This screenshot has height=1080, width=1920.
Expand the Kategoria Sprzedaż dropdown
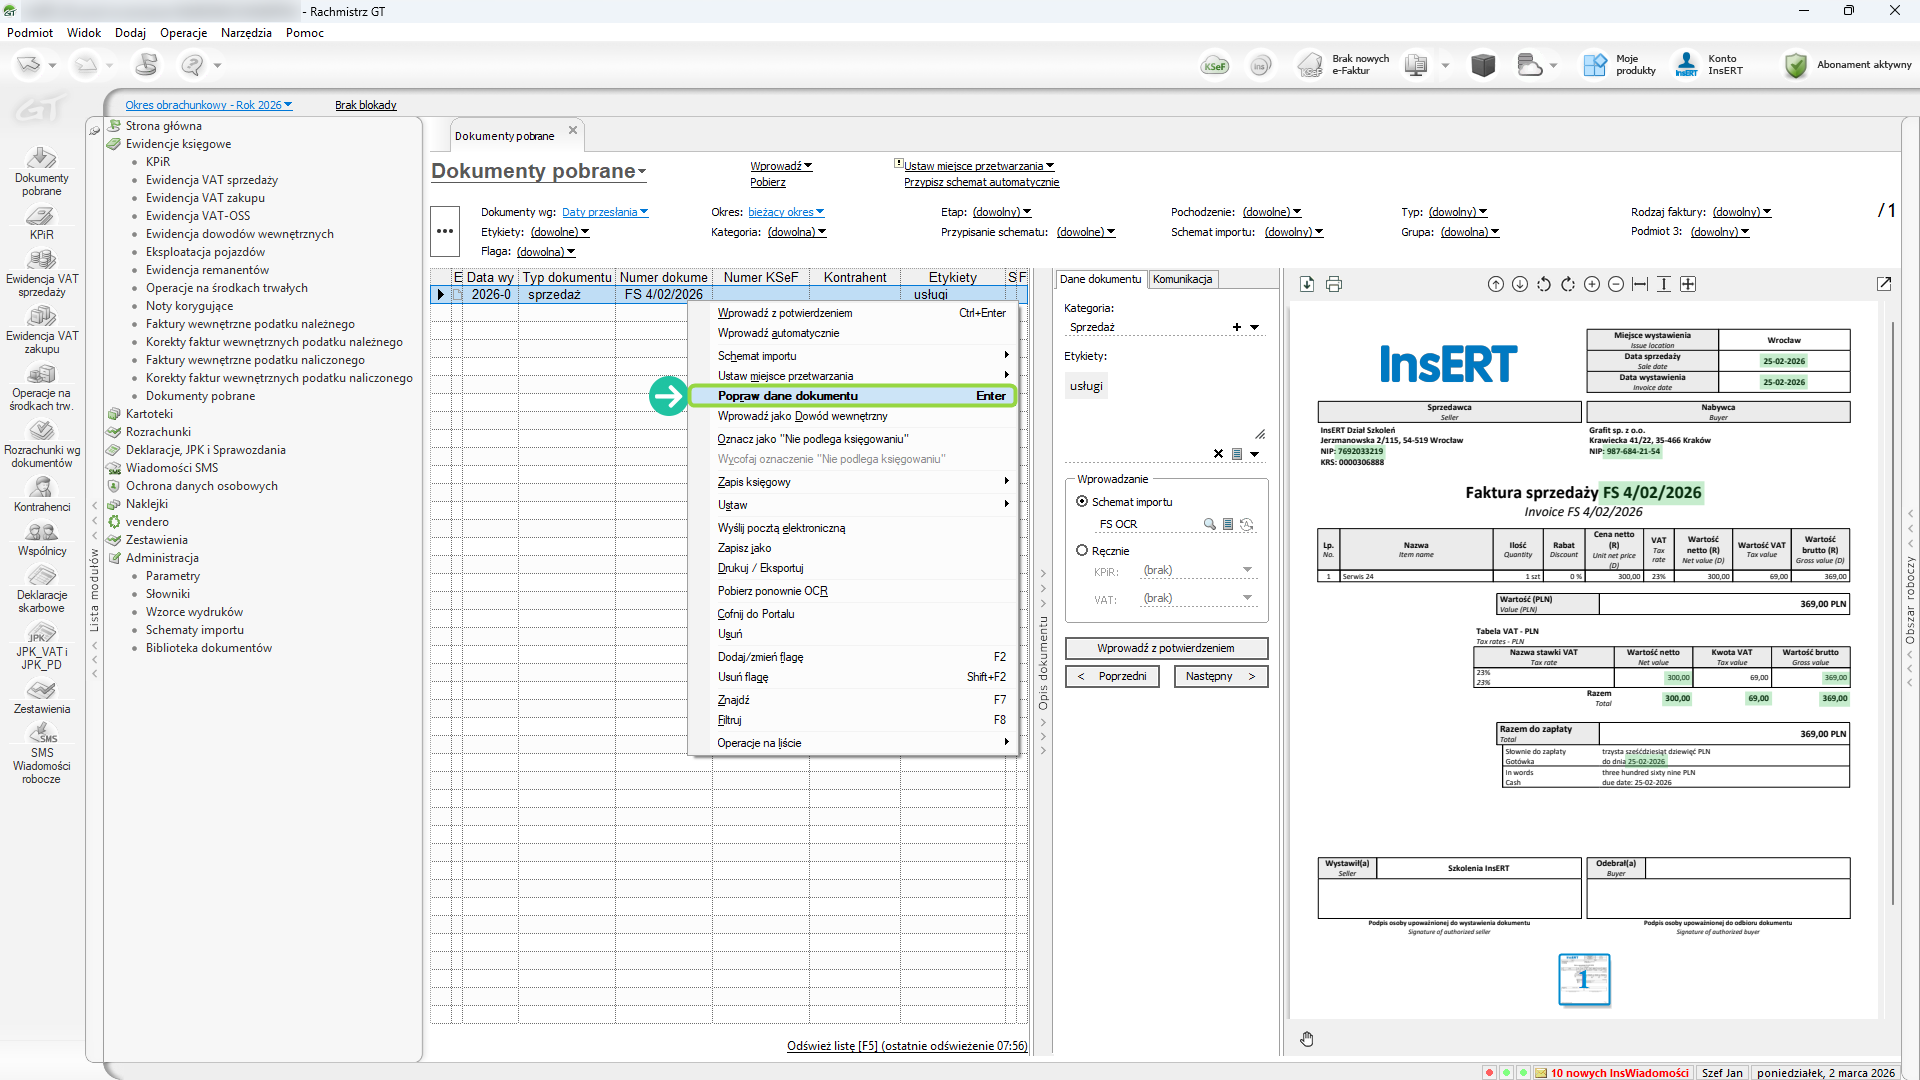(1255, 328)
